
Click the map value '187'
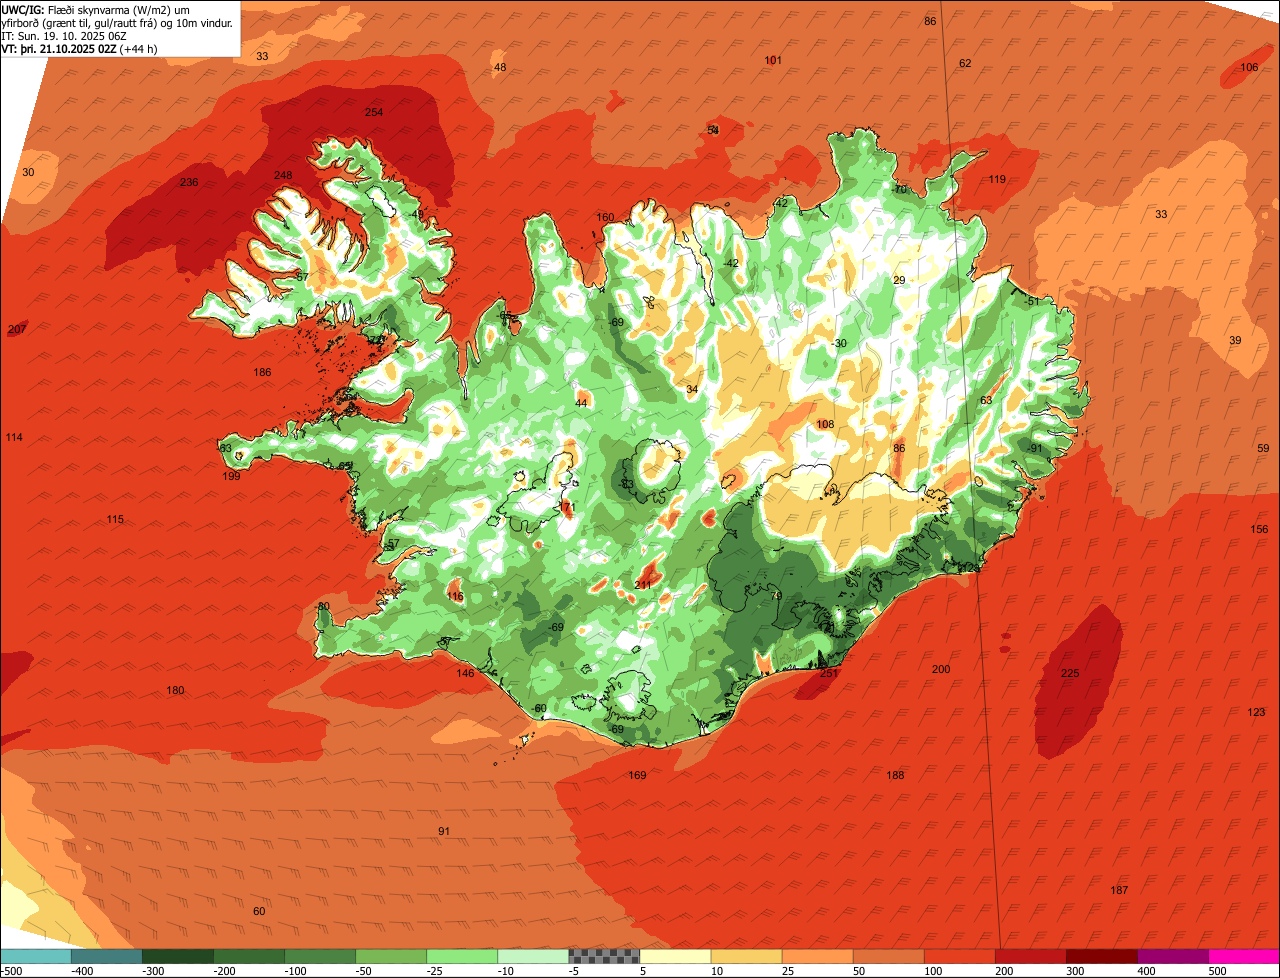[x=1119, y=890]
